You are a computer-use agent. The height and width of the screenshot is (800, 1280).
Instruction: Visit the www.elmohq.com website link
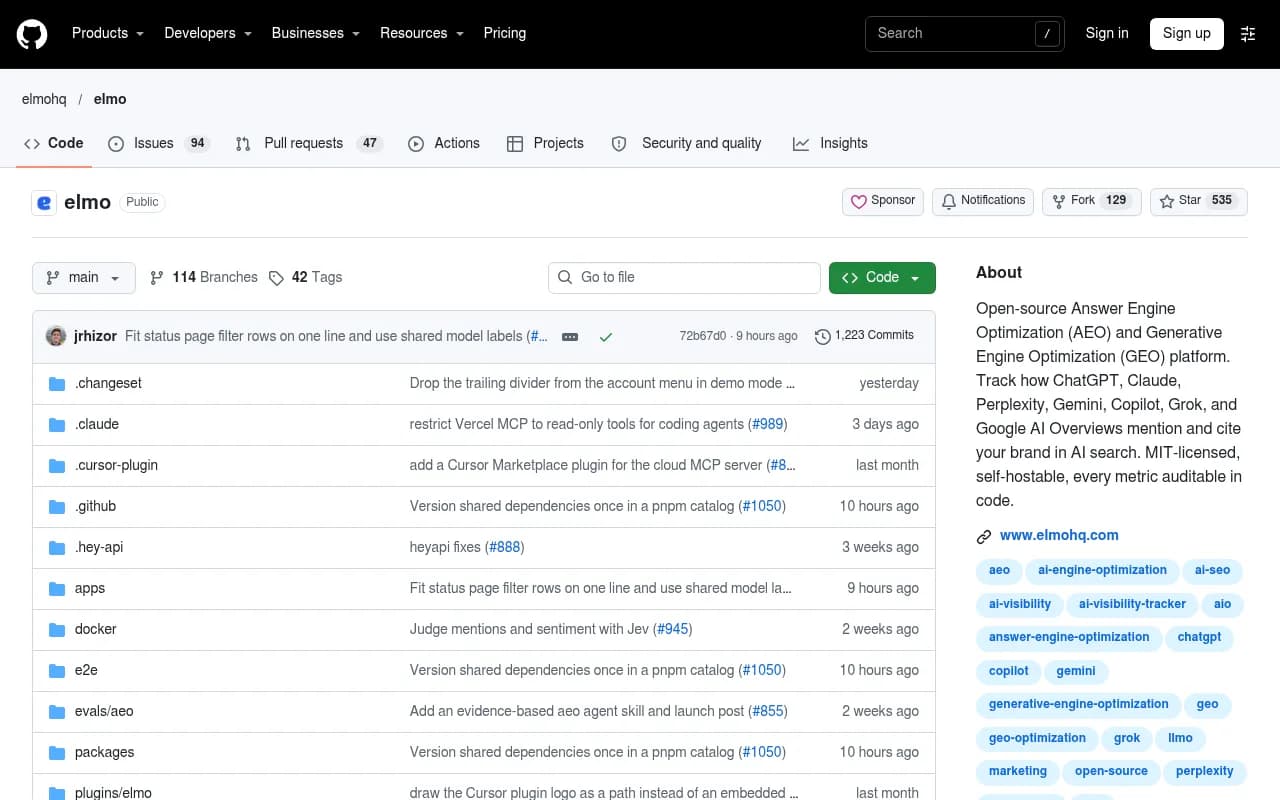point(1059,535)
